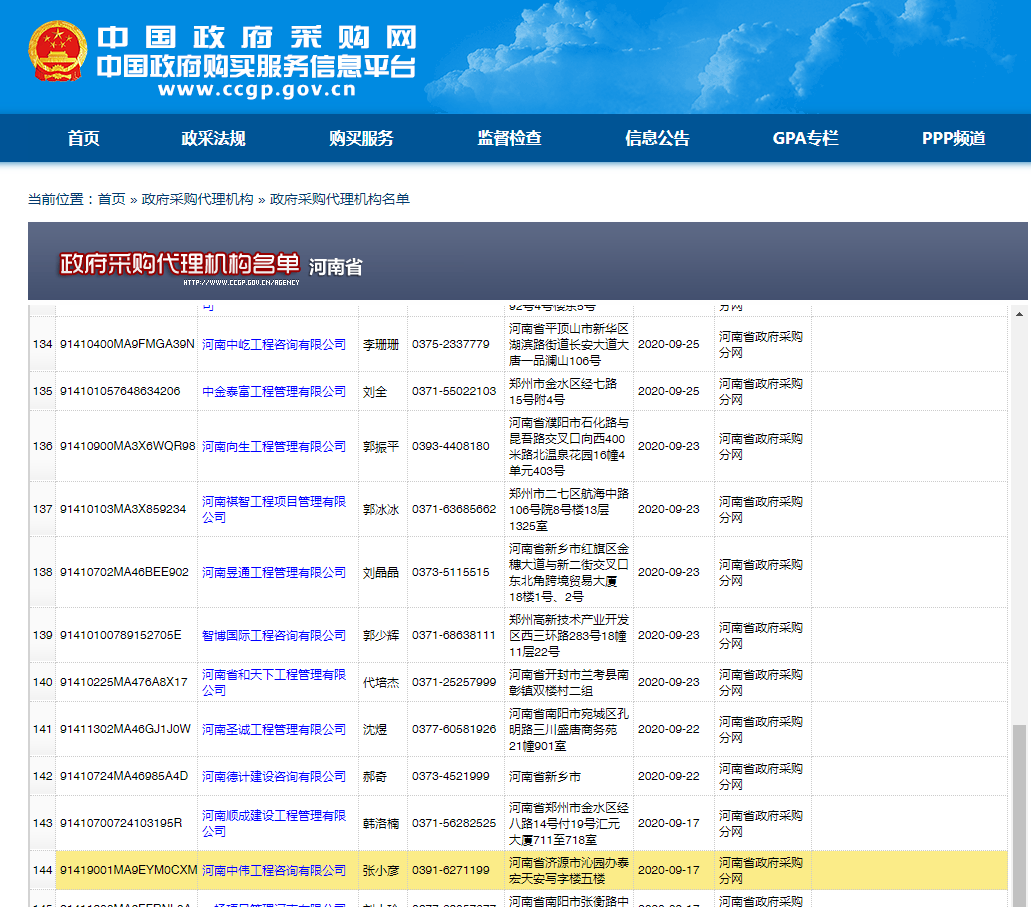Screen dimensions: 1031x907
Task: Open the 监督检查 navigation item
Action: tap(509, 139)
